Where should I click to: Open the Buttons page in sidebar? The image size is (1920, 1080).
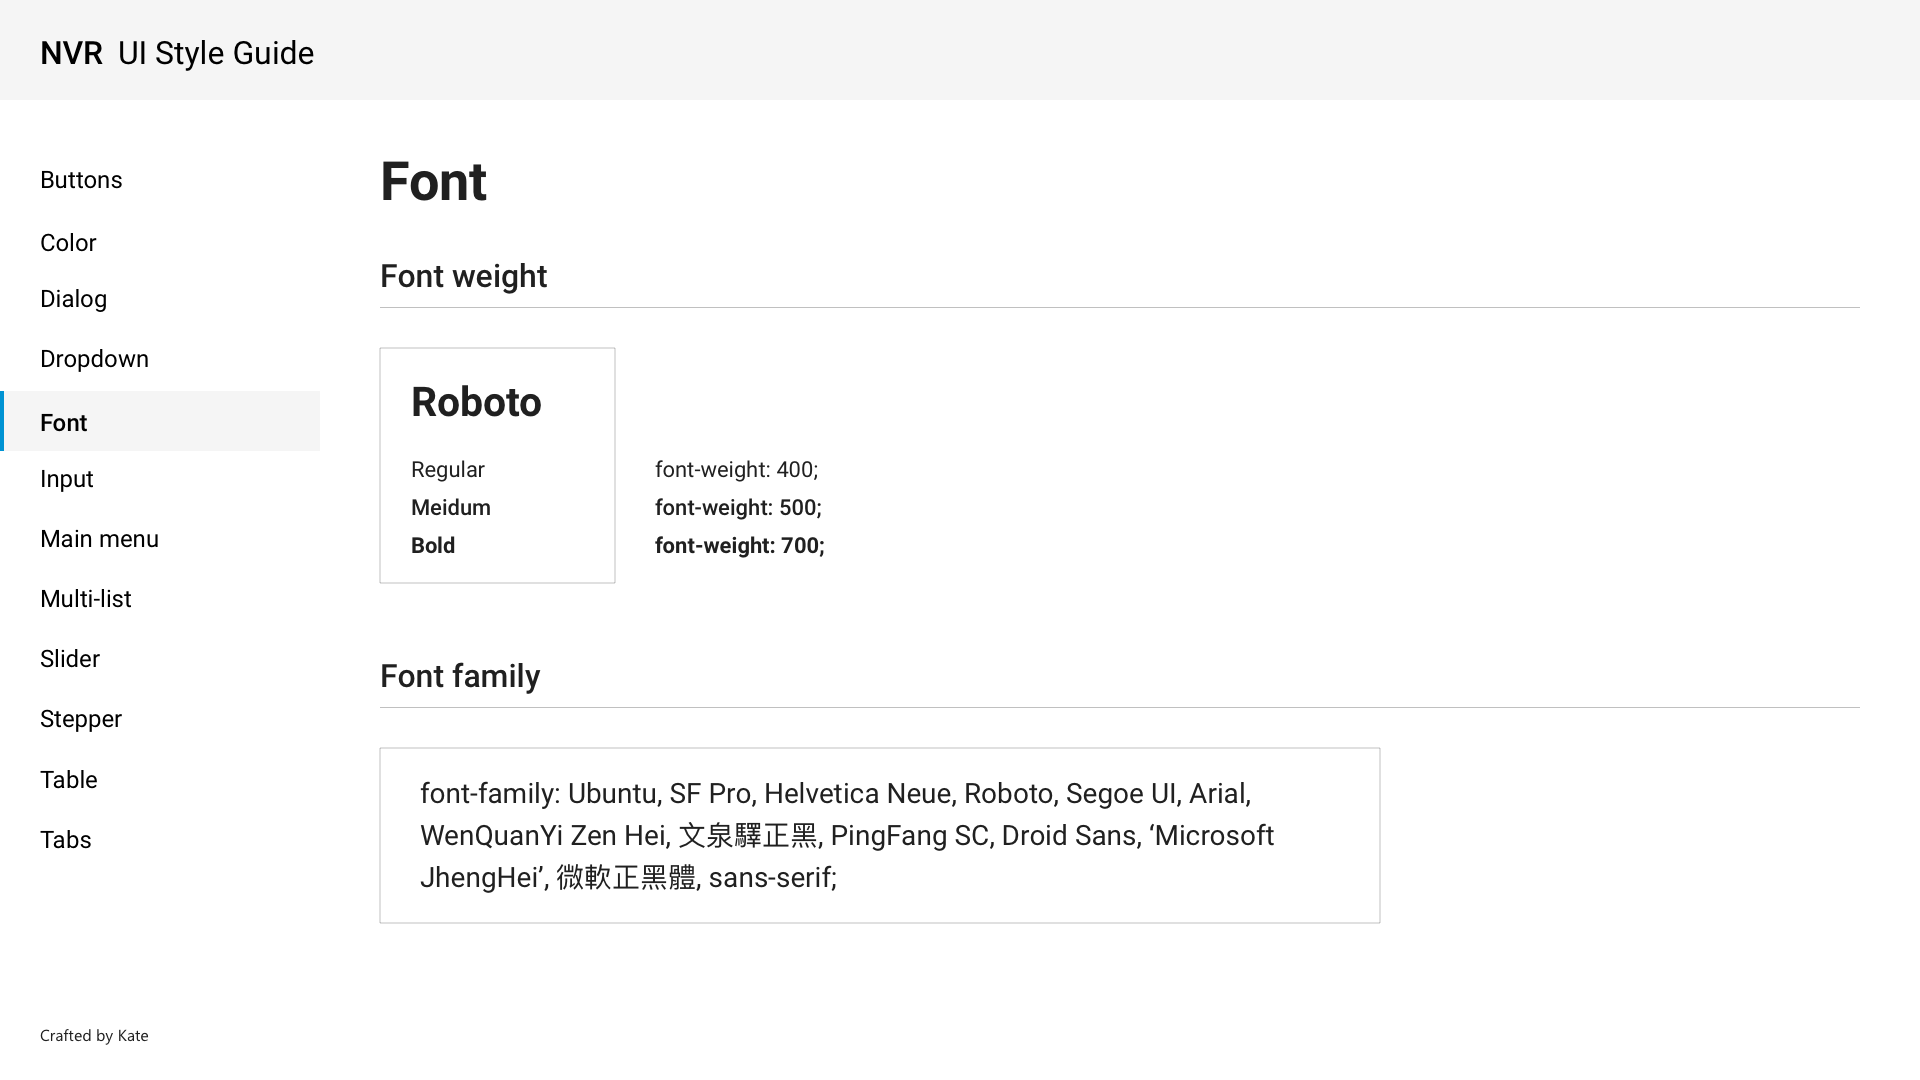tap(81, 180)
